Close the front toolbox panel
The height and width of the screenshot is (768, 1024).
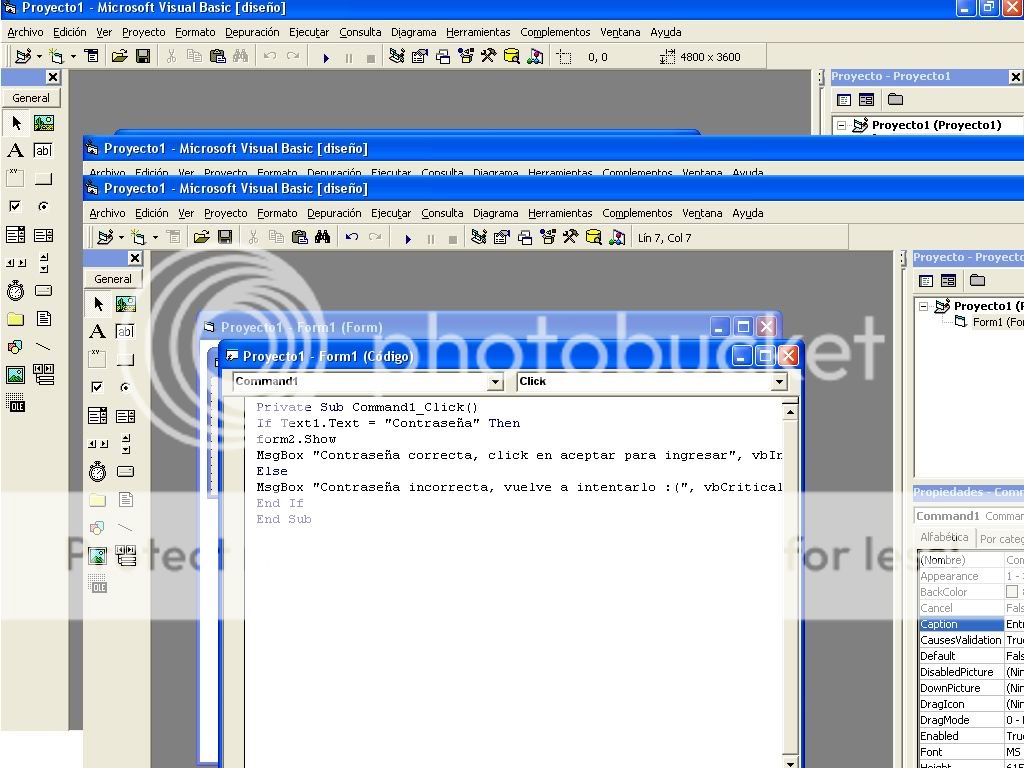(135, 258)
